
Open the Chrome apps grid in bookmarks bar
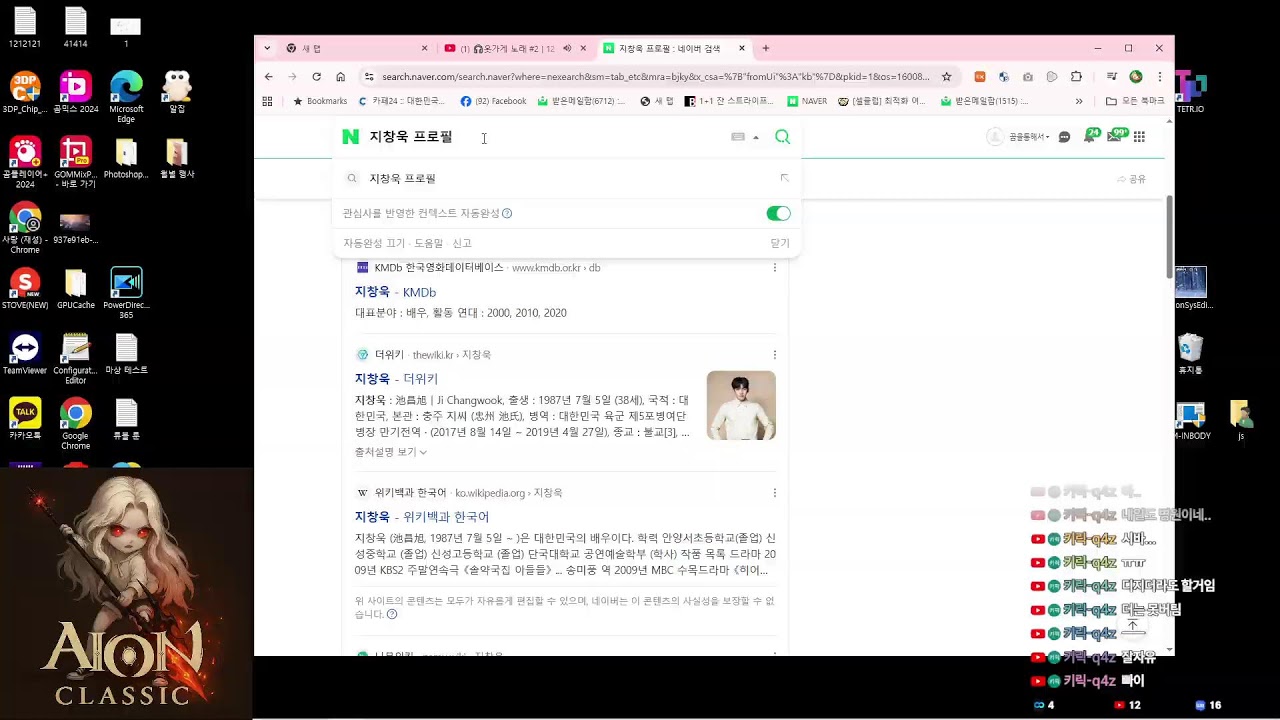(x=267, y=101)
